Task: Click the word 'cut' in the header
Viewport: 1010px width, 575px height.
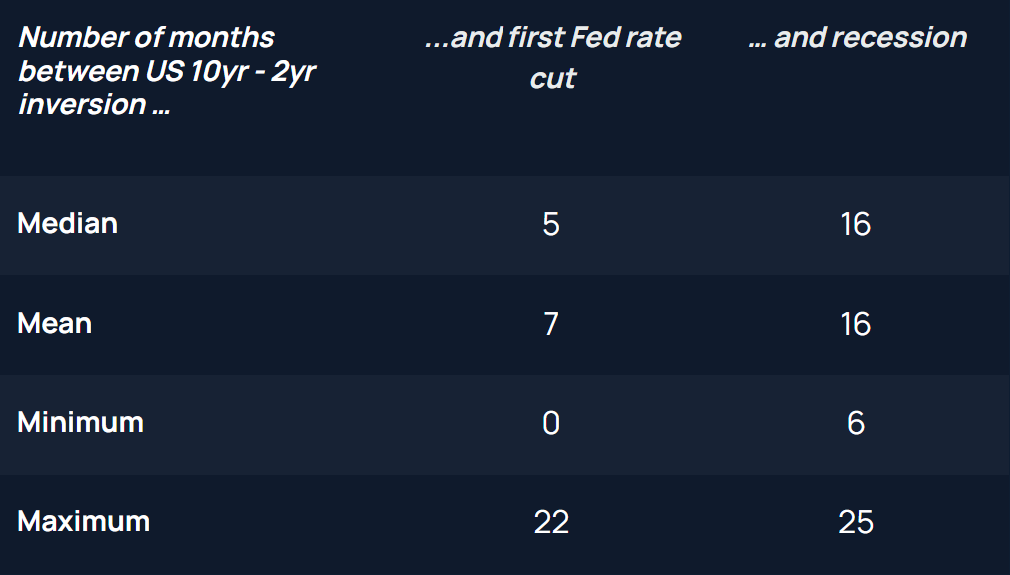Action: click(x=553, y=79)
